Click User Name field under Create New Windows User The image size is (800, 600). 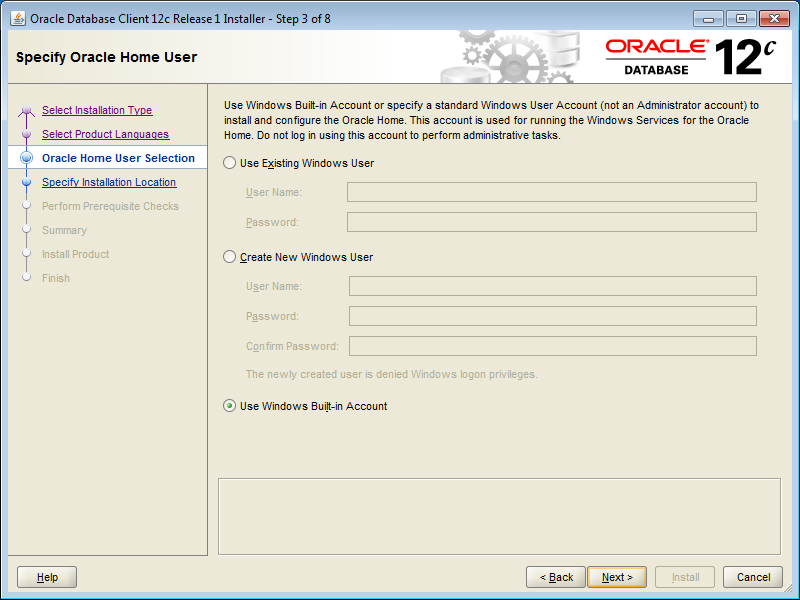click(553, 286)
